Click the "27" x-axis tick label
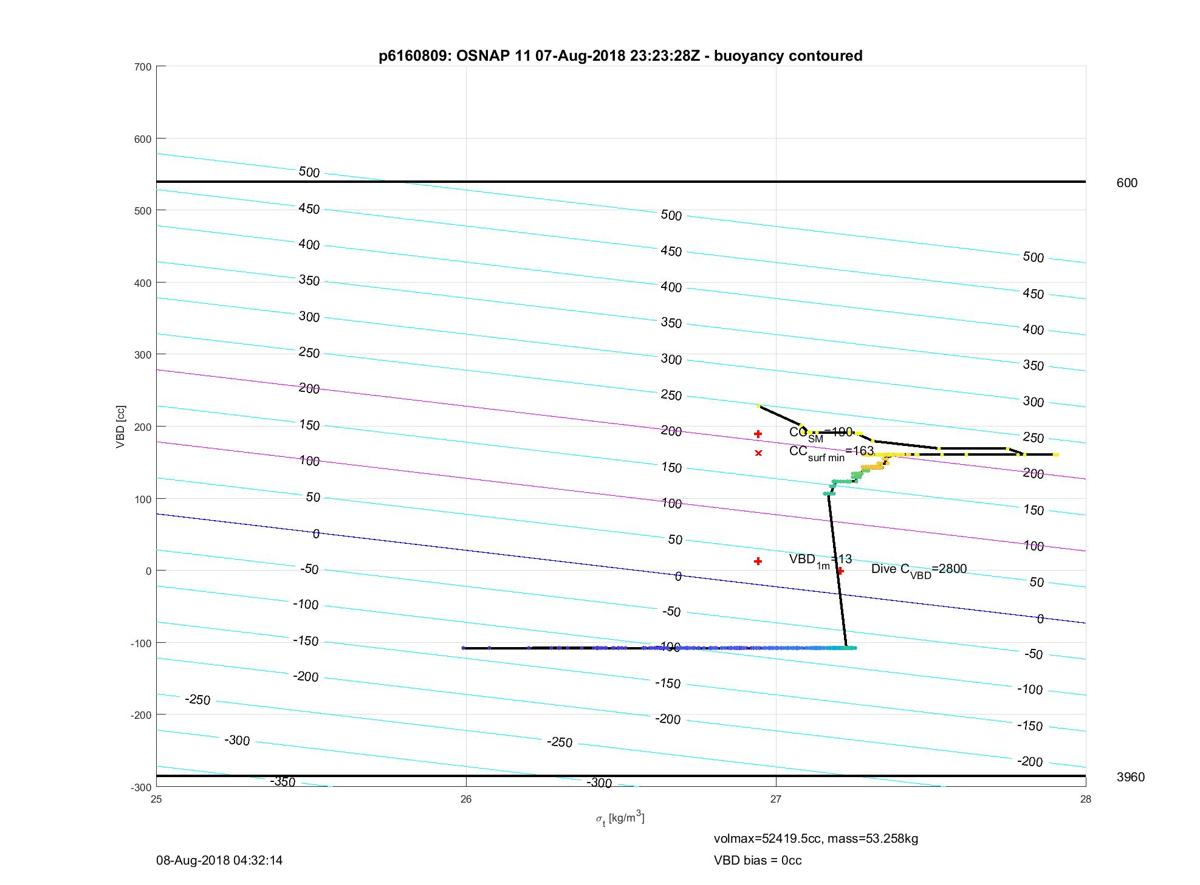 click(x=775, y=799)
